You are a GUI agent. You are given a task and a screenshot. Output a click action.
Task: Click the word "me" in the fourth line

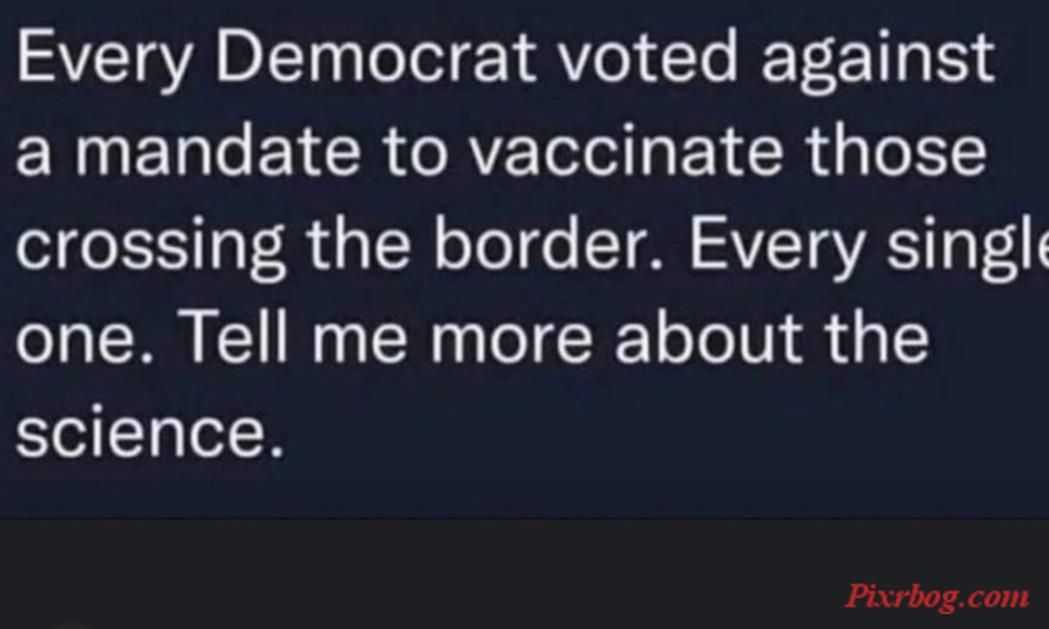click(x=359, y=339)
